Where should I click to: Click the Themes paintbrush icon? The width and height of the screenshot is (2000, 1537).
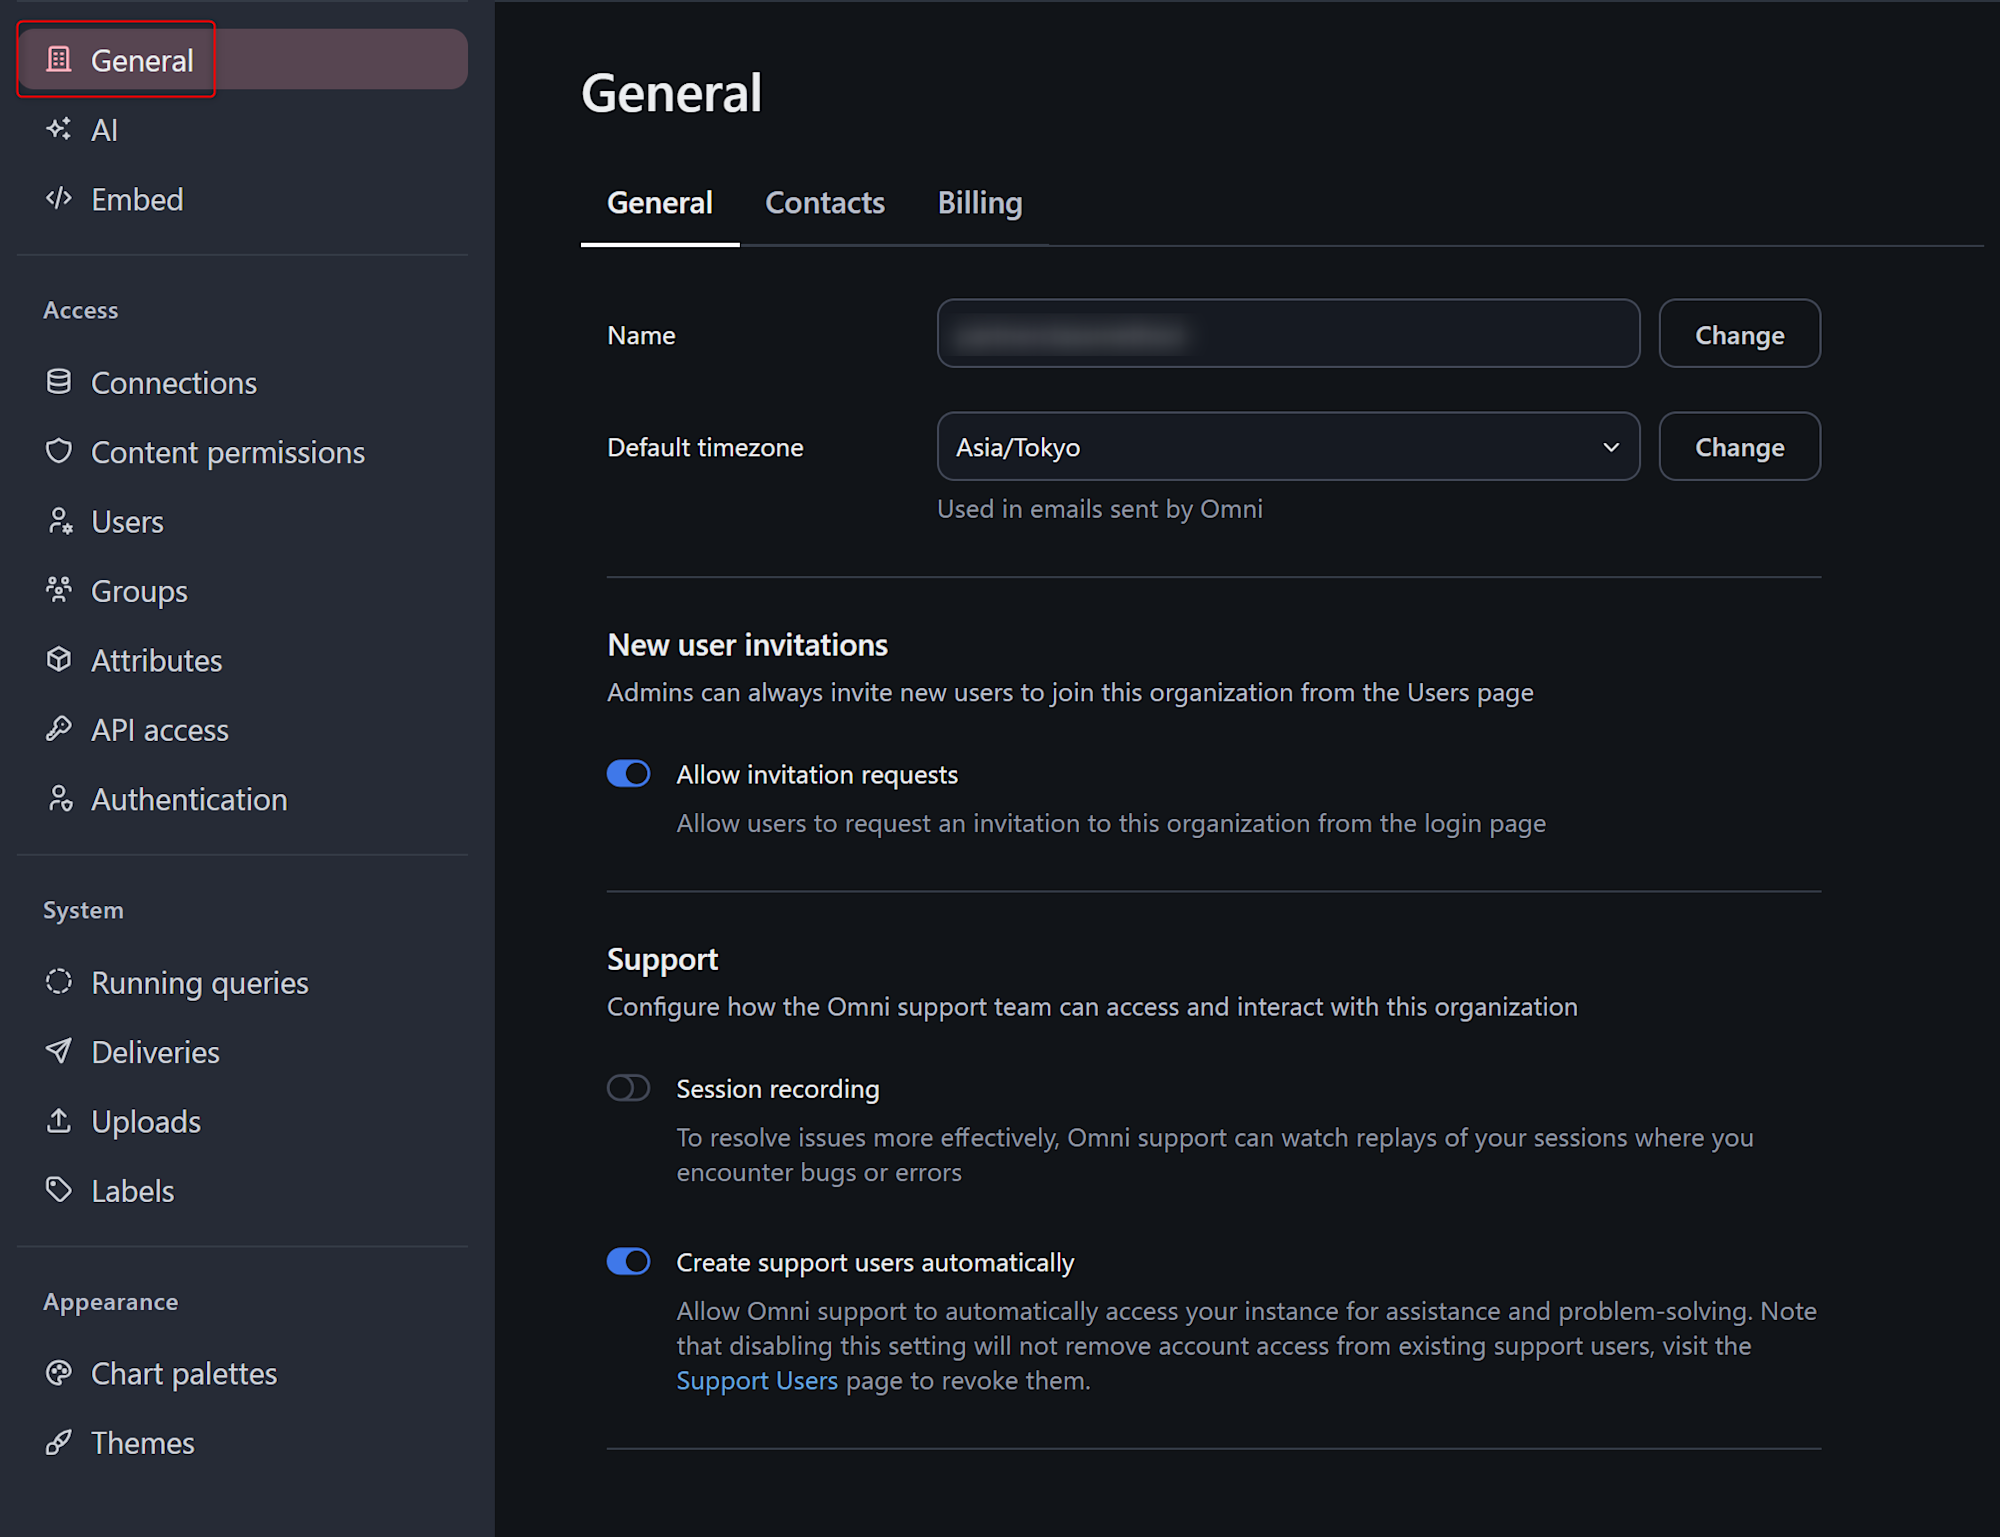[59, 1442]
